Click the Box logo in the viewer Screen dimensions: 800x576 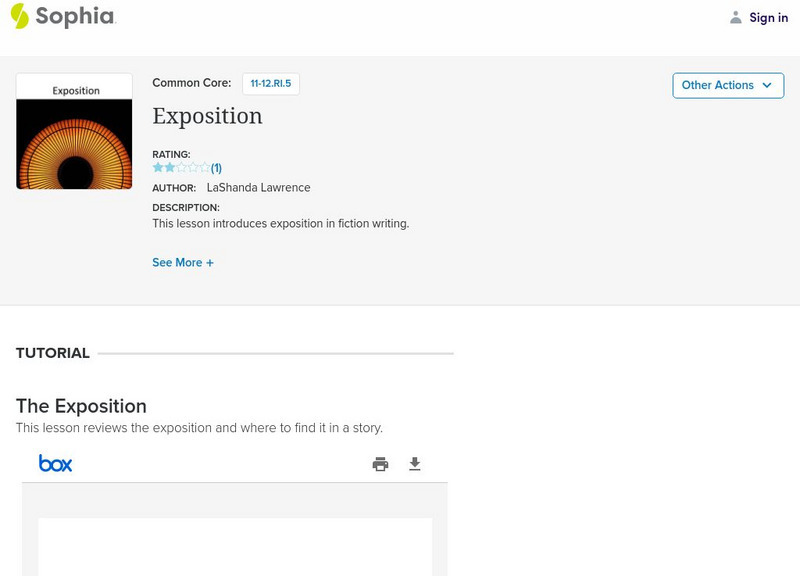pyautogui.click(x=55, y=463)
